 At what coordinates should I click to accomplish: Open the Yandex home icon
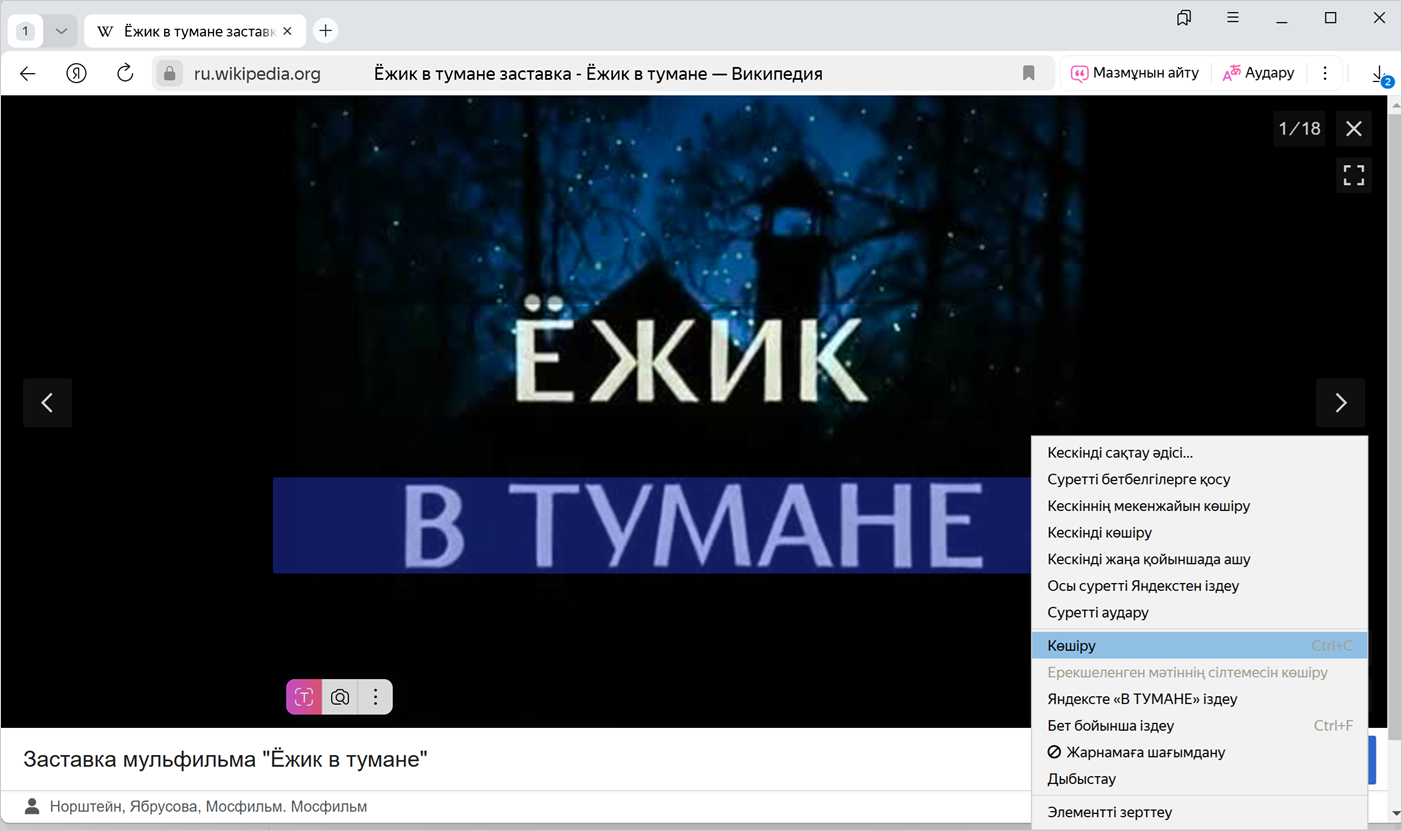tap(76, 73)
